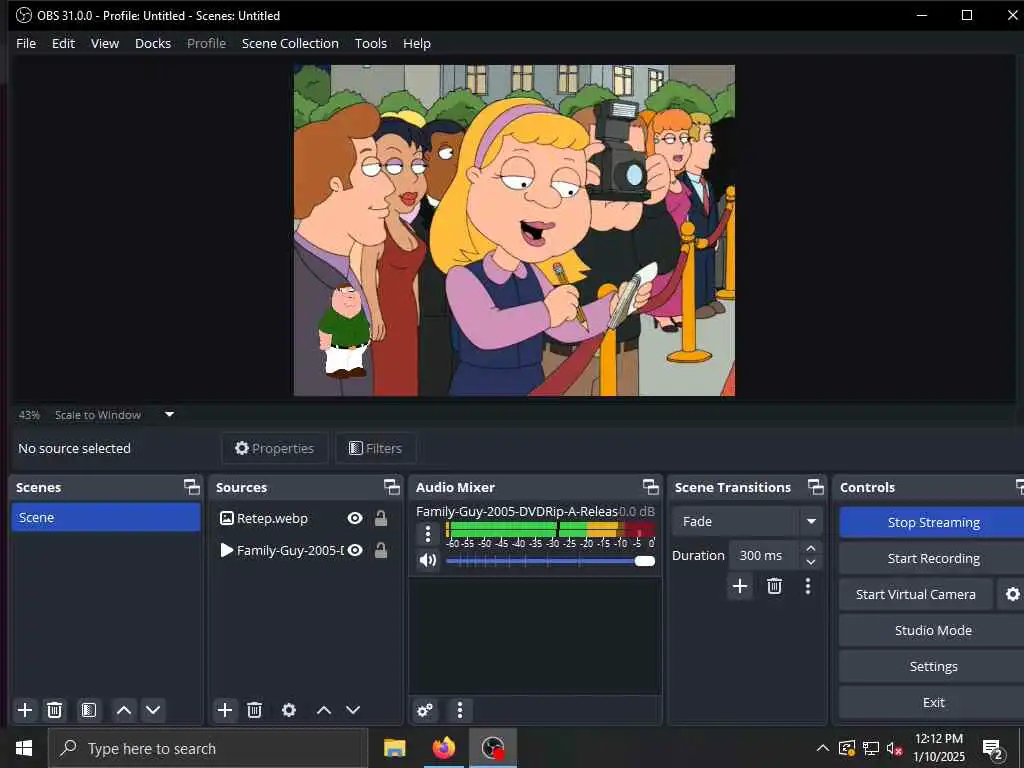This screenshot has height=768, width=1024.
Task: Open Audio Mixer menu at dock bottom
Action: point(460,710)
